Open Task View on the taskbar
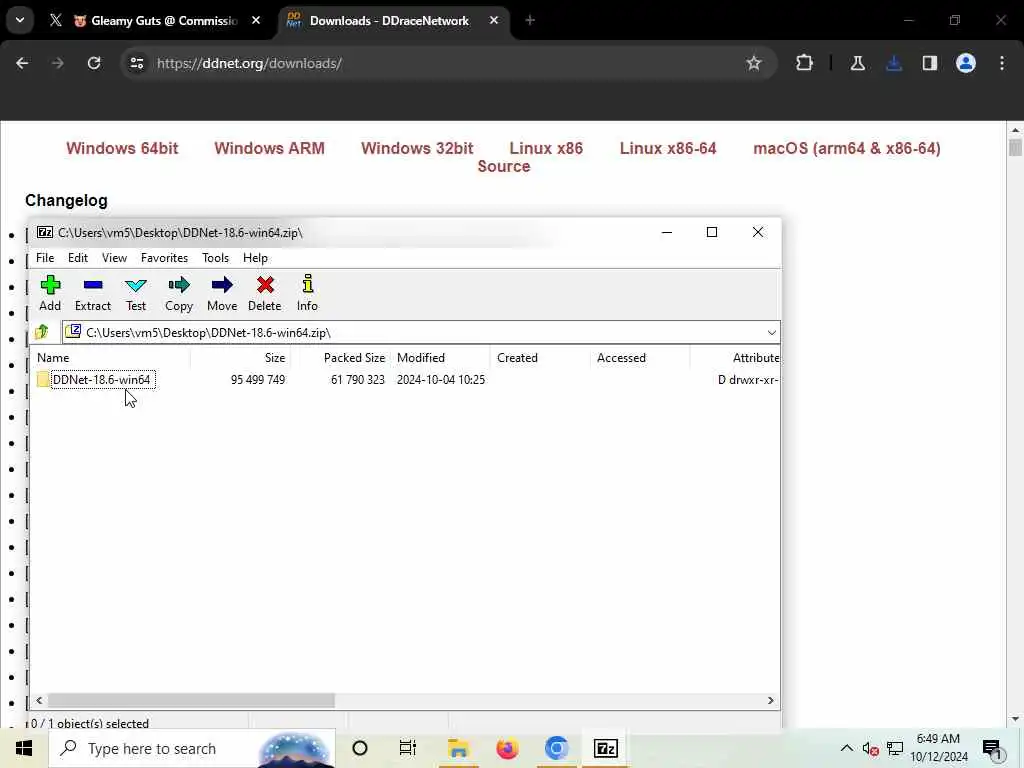 coord(408,748)
